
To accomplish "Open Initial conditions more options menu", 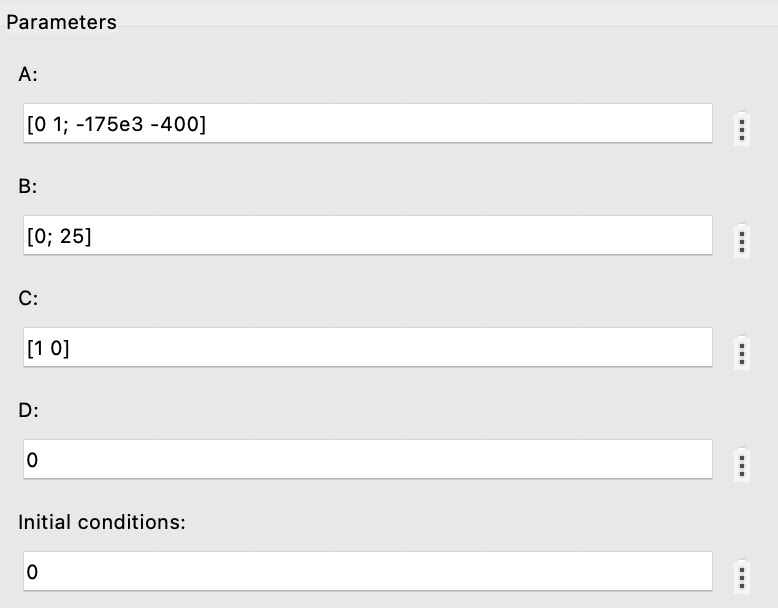I will [741, 577].
